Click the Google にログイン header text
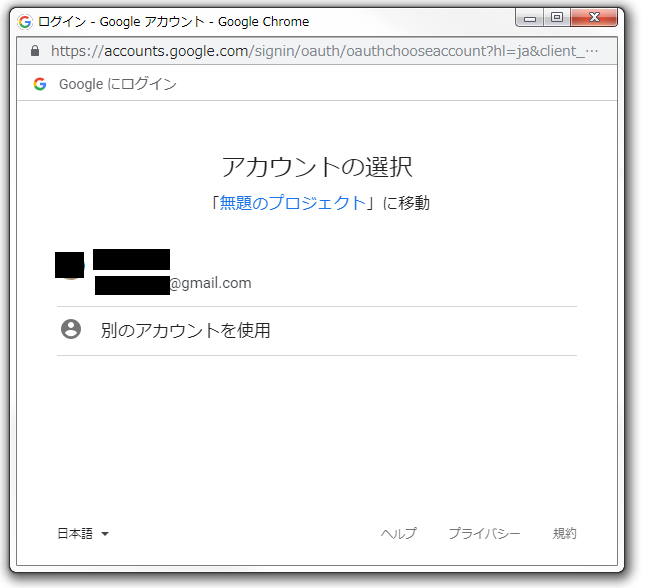This screenshot has height=588, width=655. pos(118,84)
